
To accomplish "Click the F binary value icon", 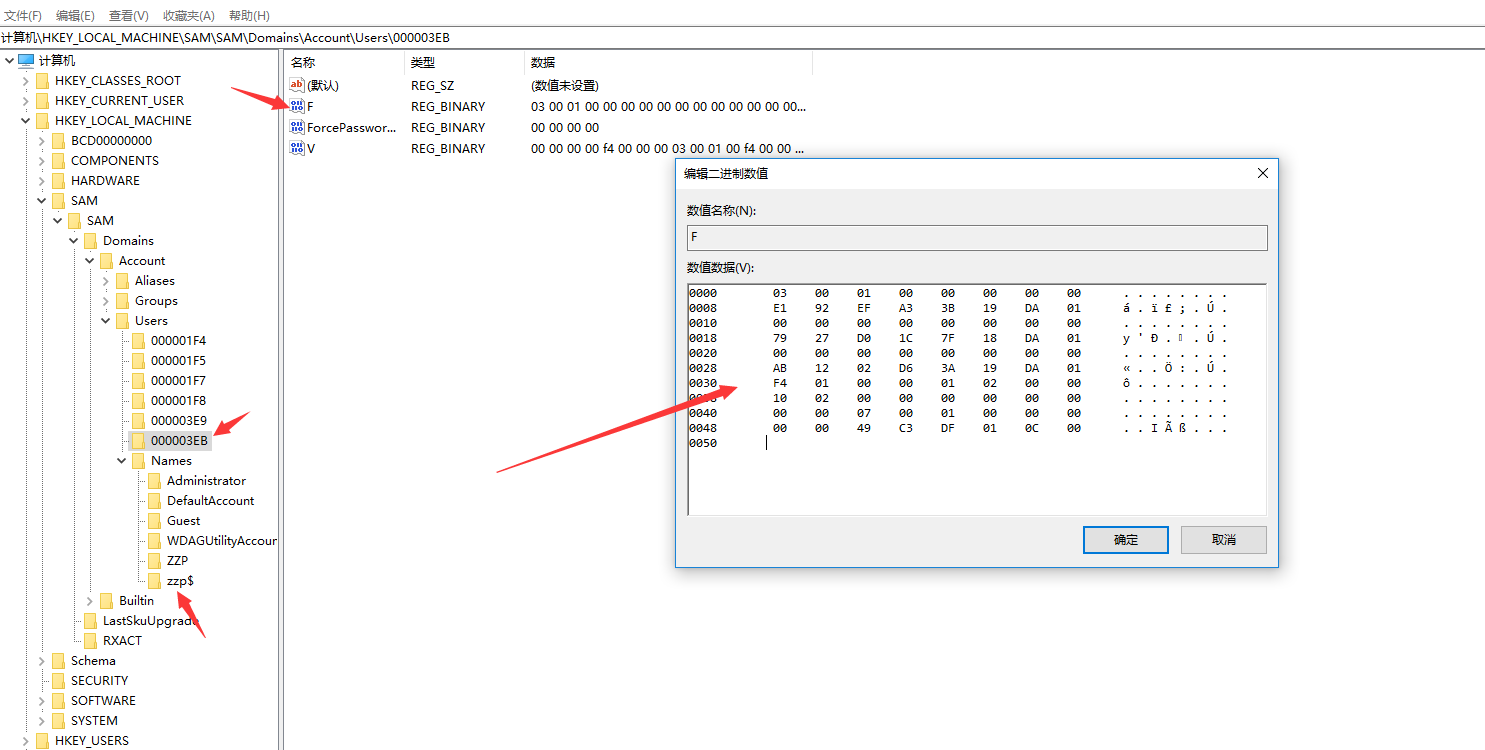I will [x=297, y=106].
